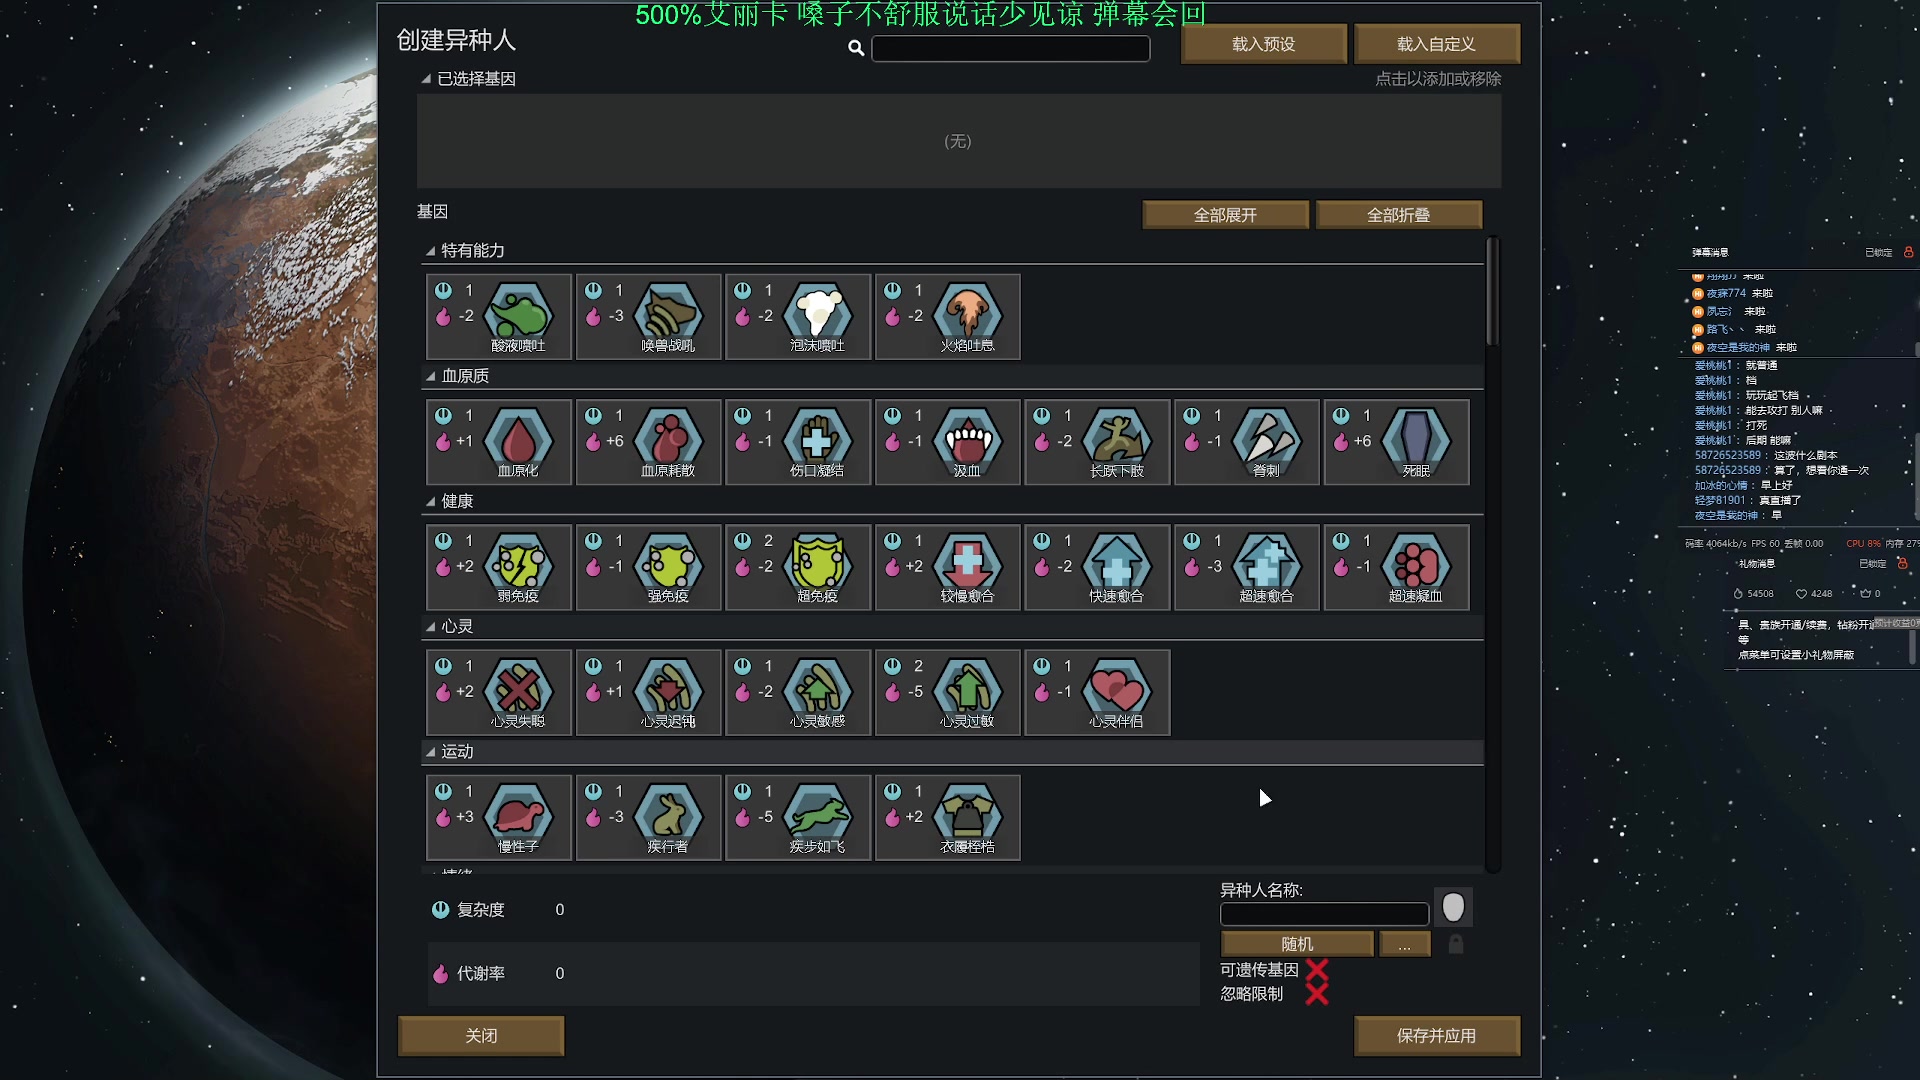Pick the 超速愈合 superfast healing gene
Screen dimensions: 1920x1080
coord(1247,567)
